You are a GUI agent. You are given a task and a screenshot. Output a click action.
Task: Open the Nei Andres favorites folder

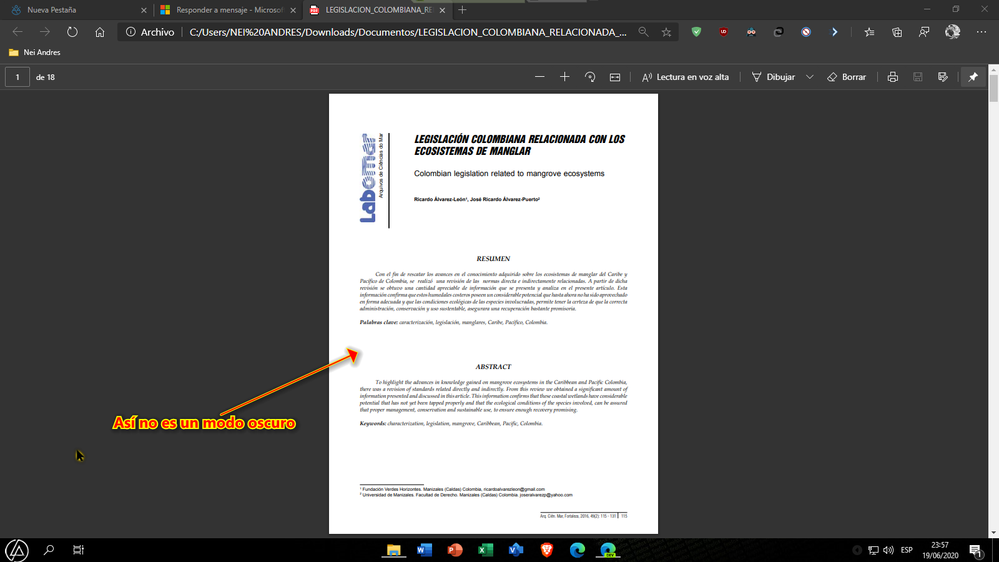pos(34,52)
